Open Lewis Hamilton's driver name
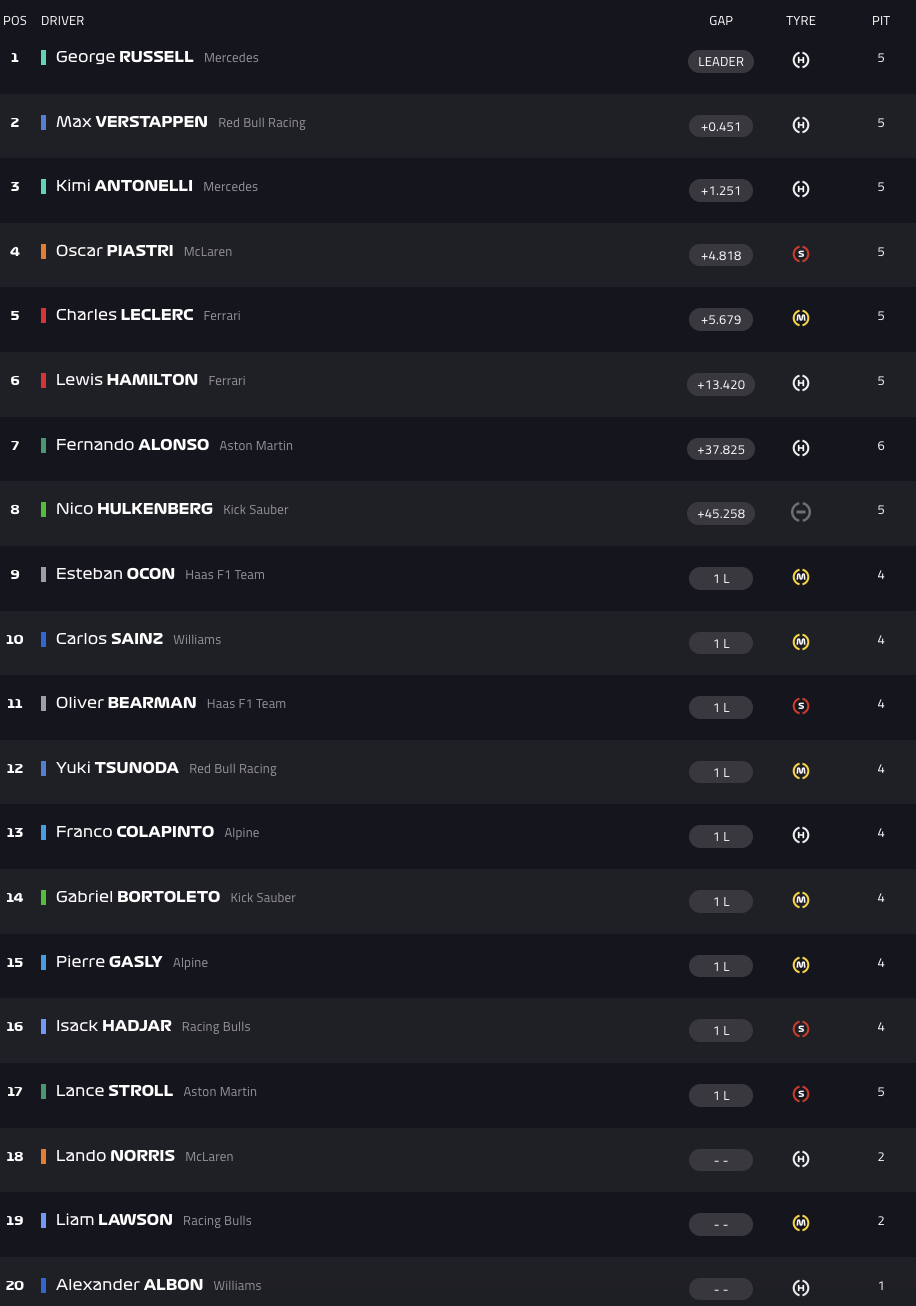 coord(127,380)
